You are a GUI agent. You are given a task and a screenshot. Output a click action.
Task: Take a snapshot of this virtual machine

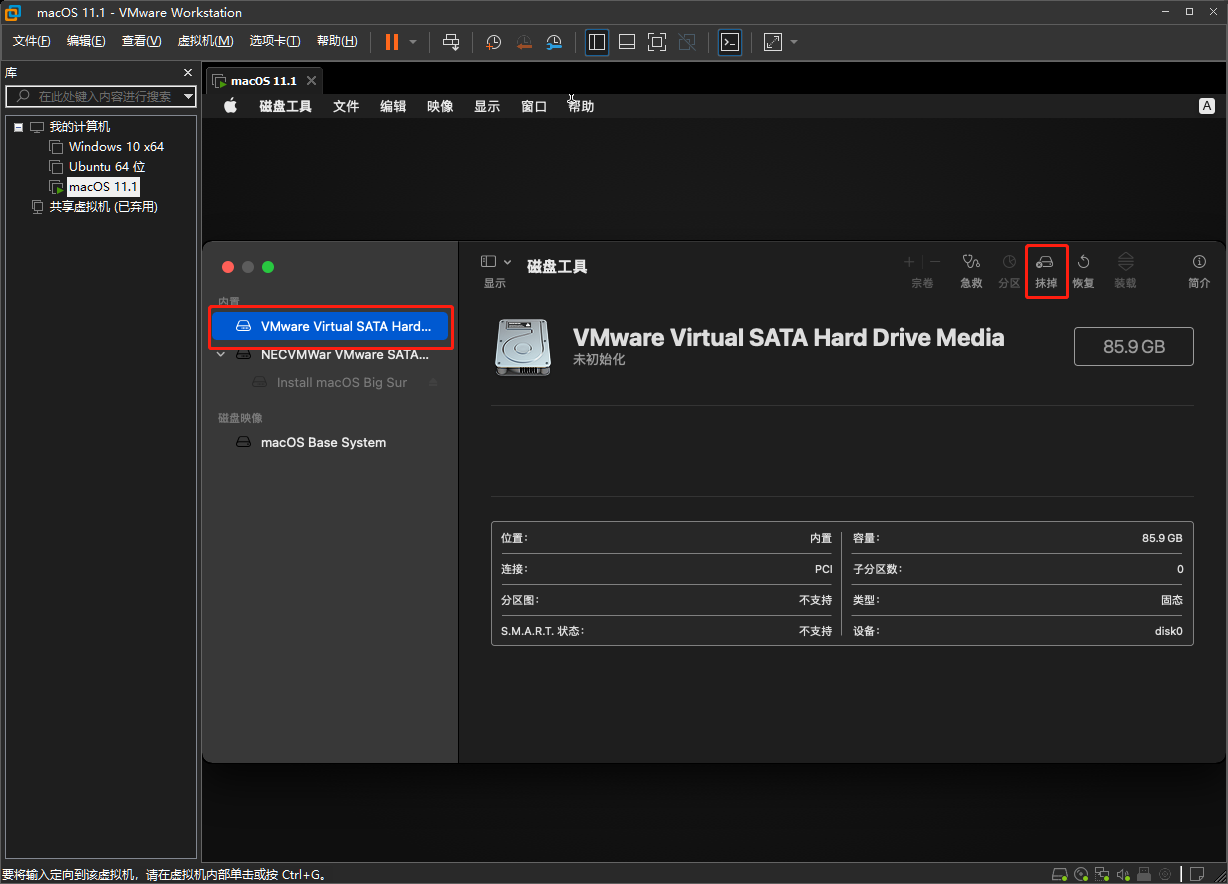493,42
